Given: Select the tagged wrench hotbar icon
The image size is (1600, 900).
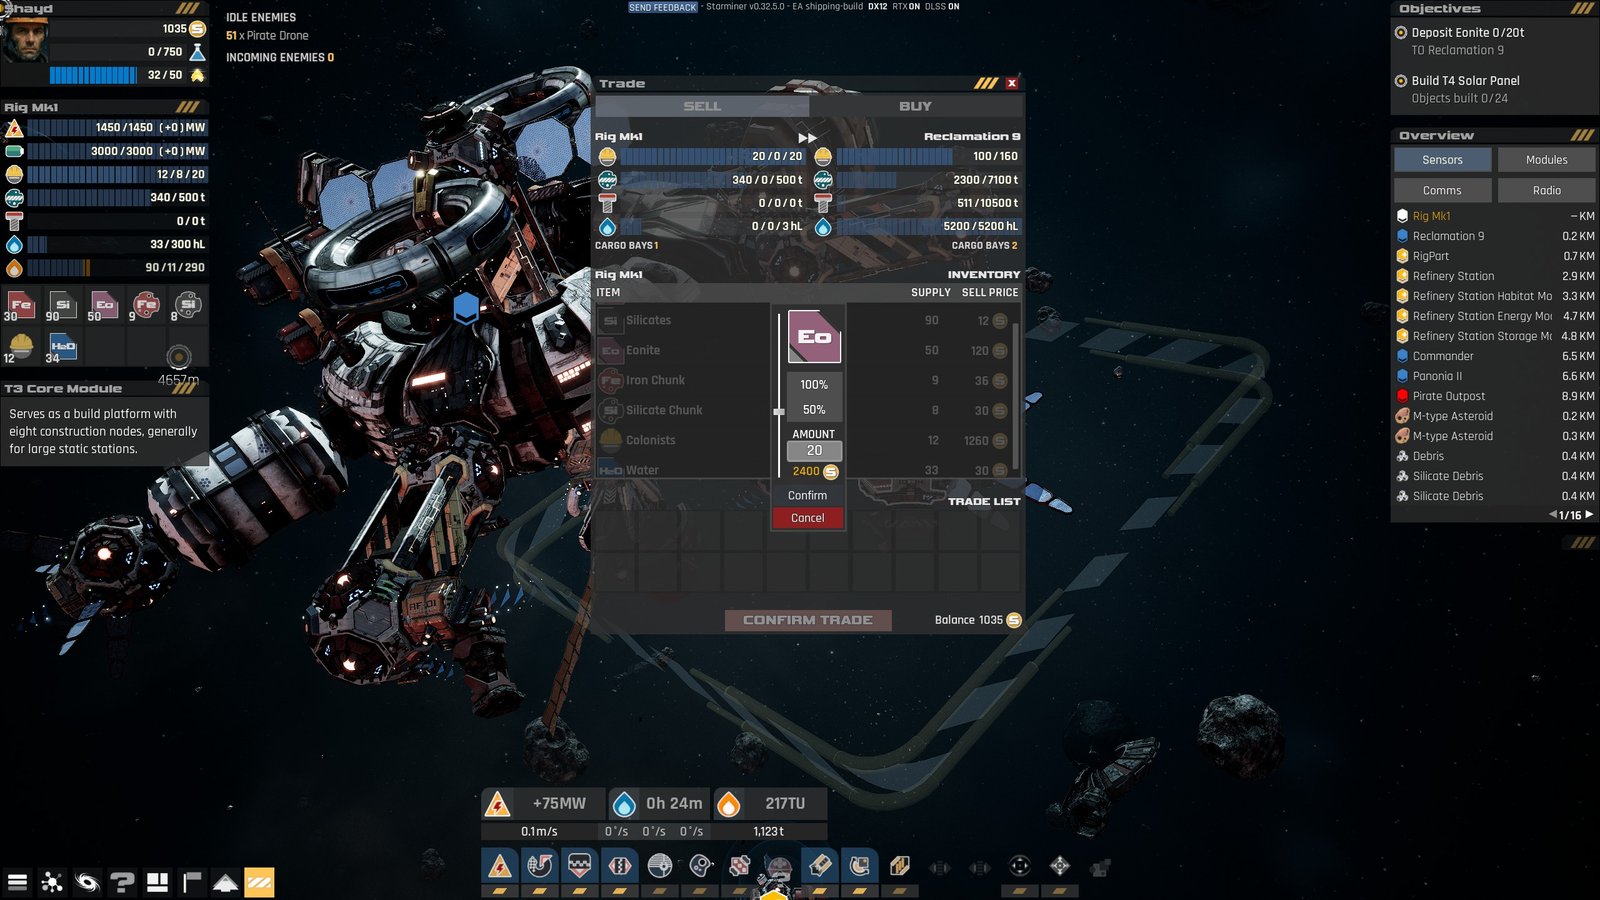Looking at the screenshot, I should 820,866.
